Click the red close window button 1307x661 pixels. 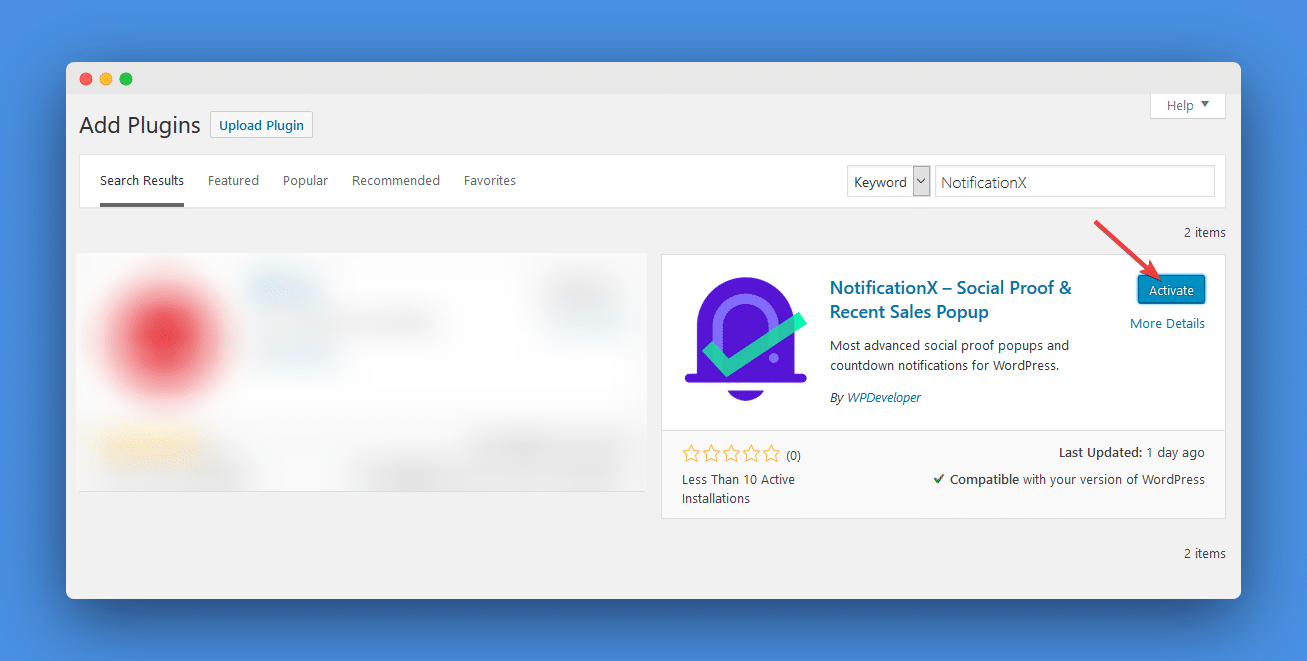pos(86,79)
